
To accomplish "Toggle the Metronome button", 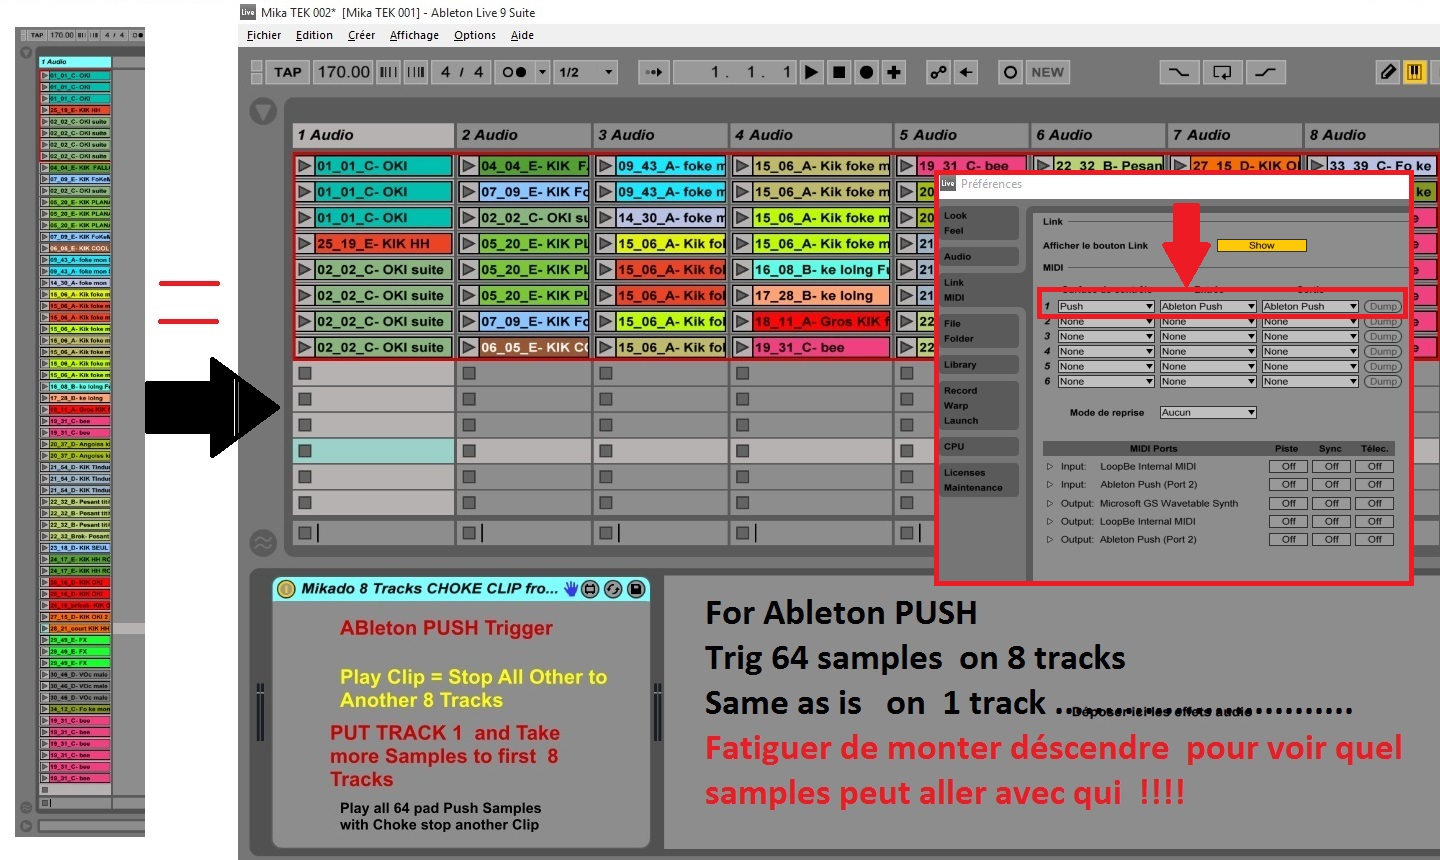I will coord(514,72).
